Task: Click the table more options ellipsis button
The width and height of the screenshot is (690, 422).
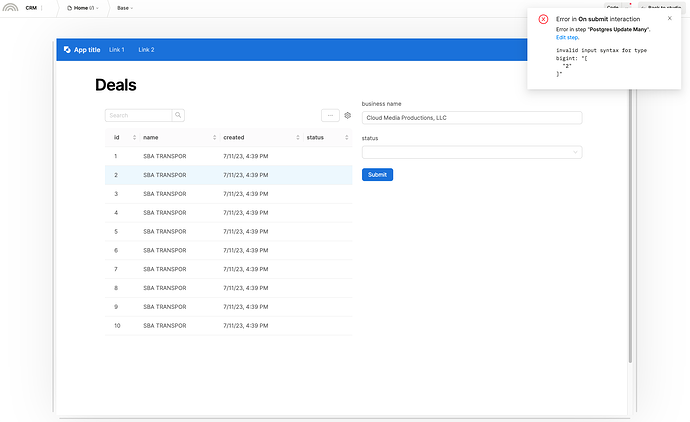Action: (x=330, y=116)
